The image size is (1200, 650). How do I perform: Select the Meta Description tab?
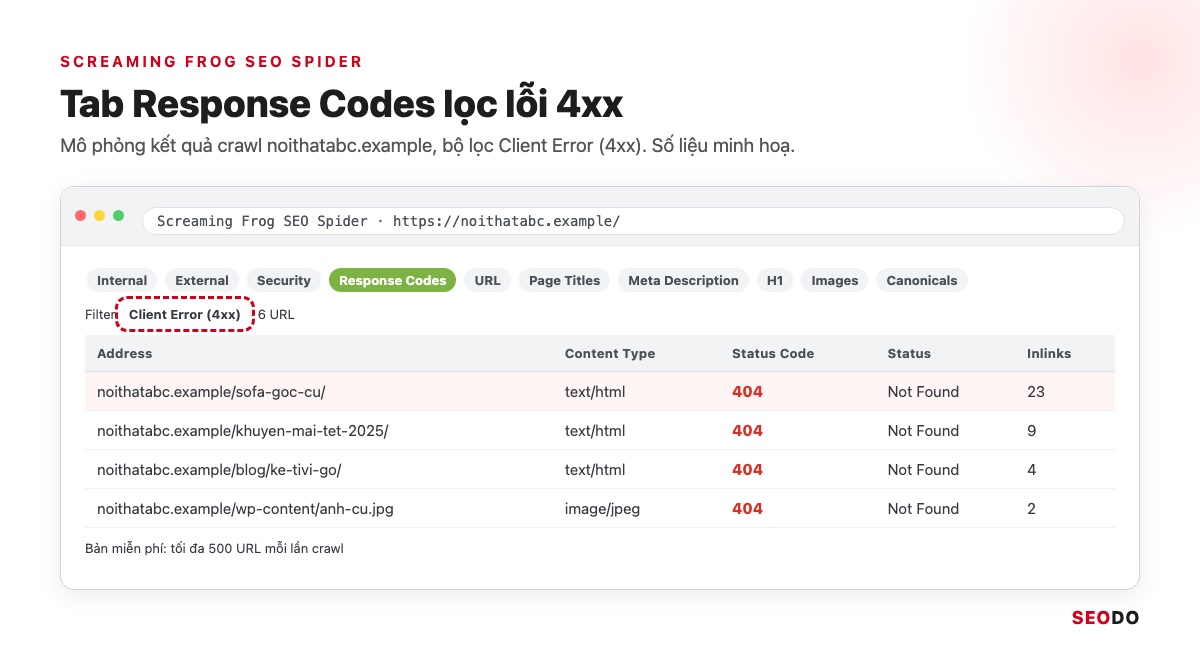(683, 280)
